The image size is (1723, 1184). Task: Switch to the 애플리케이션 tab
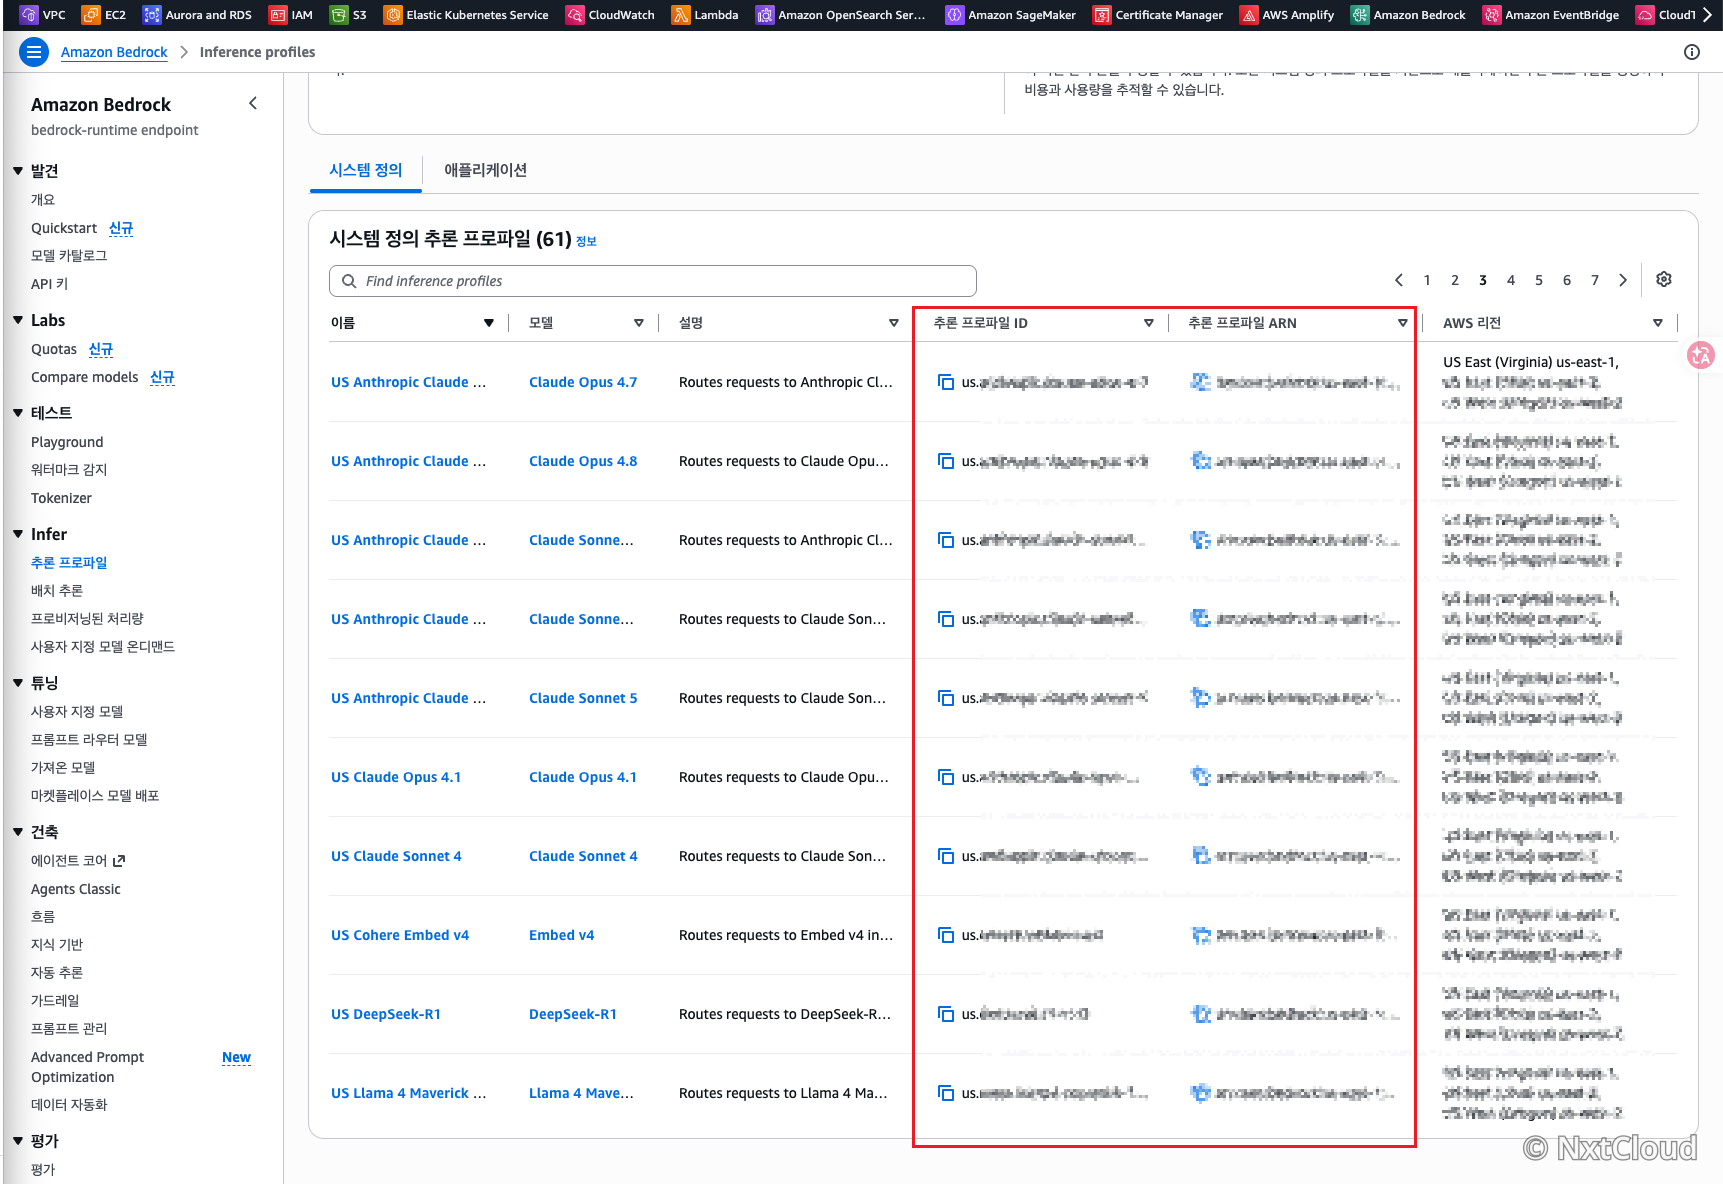click(x=485, y=170)
